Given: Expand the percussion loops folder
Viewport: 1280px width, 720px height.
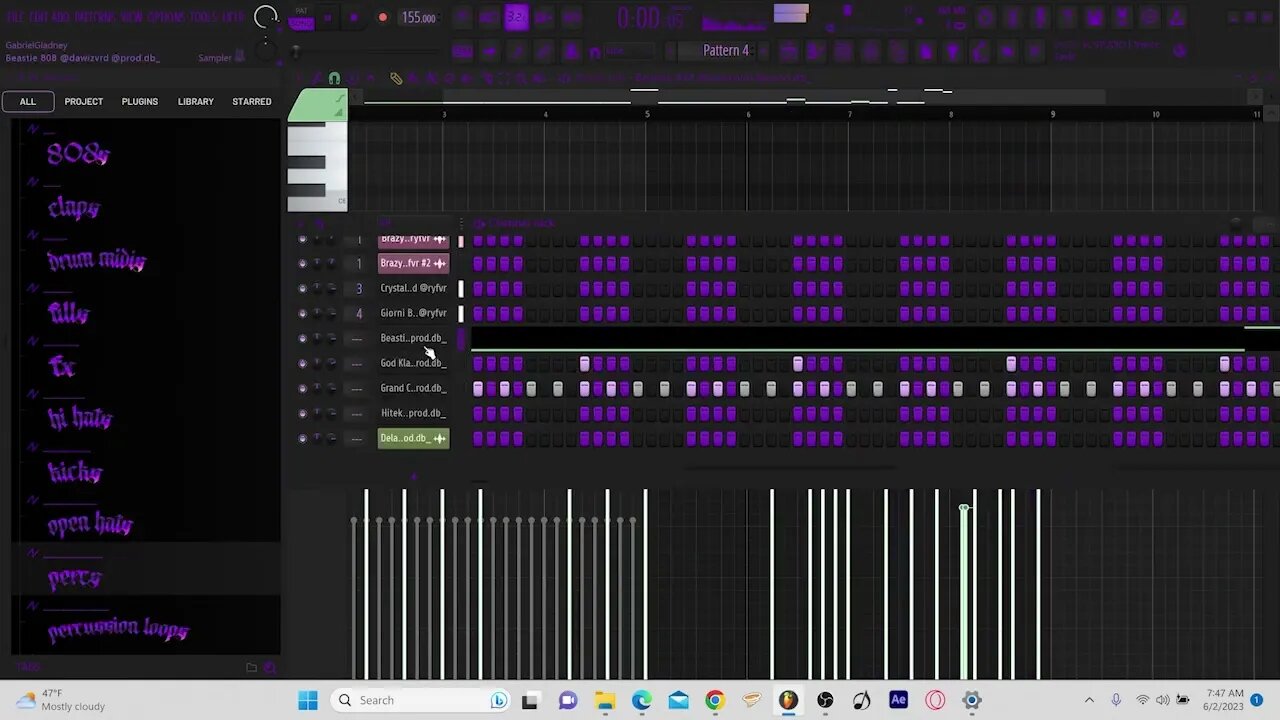Looking at the screenshot, I should click(118, 630).
